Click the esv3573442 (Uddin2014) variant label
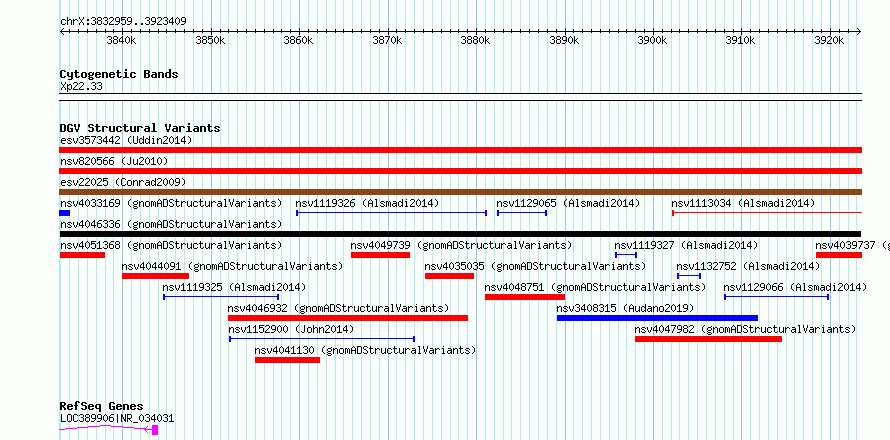The height and width of the screenshot is (440, 890). (x=126, y=140)
